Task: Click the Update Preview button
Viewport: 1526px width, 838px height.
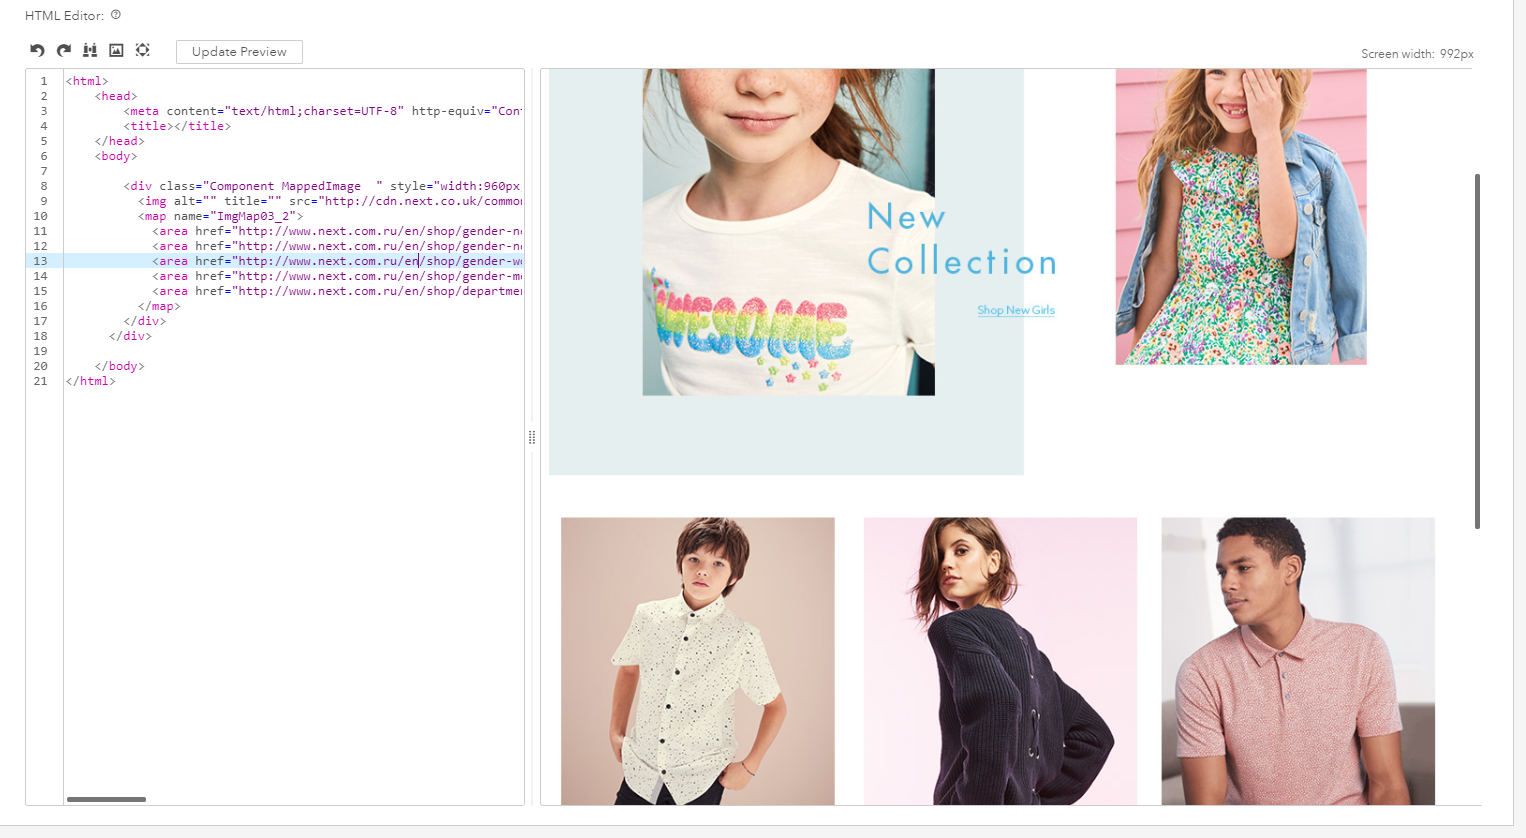Action: tap(239, 52)
